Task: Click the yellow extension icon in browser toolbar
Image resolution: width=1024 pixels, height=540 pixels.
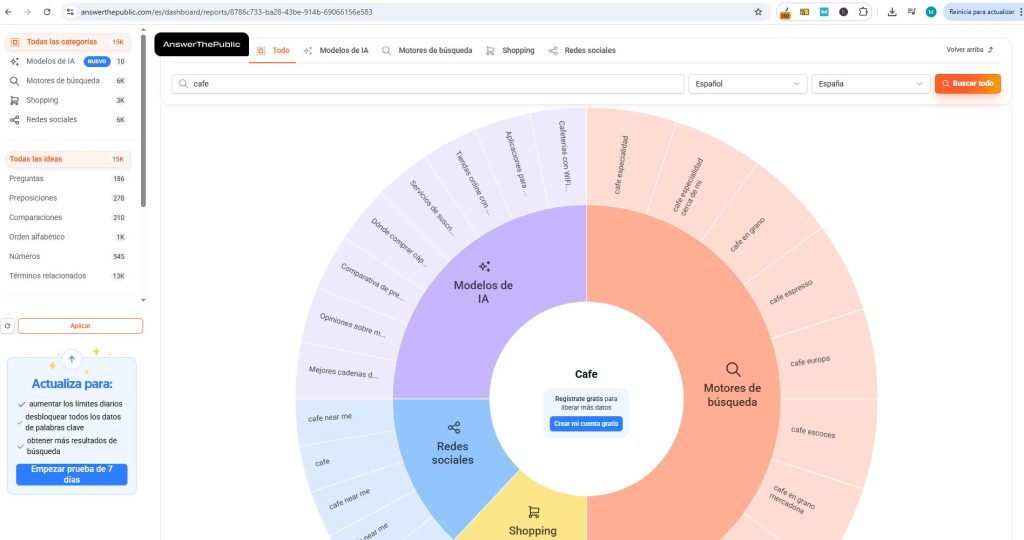Action: coord(805,12)
